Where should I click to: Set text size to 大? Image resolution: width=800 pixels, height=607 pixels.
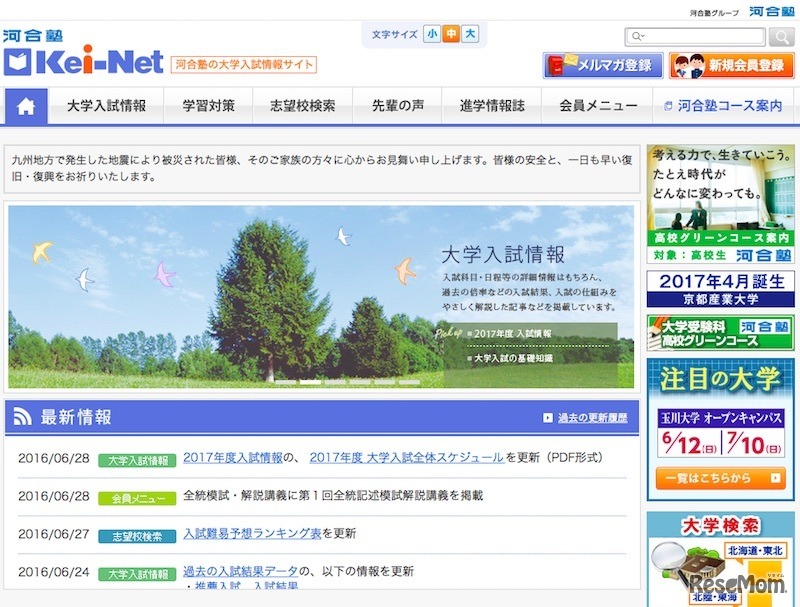(x=470, y=34)
